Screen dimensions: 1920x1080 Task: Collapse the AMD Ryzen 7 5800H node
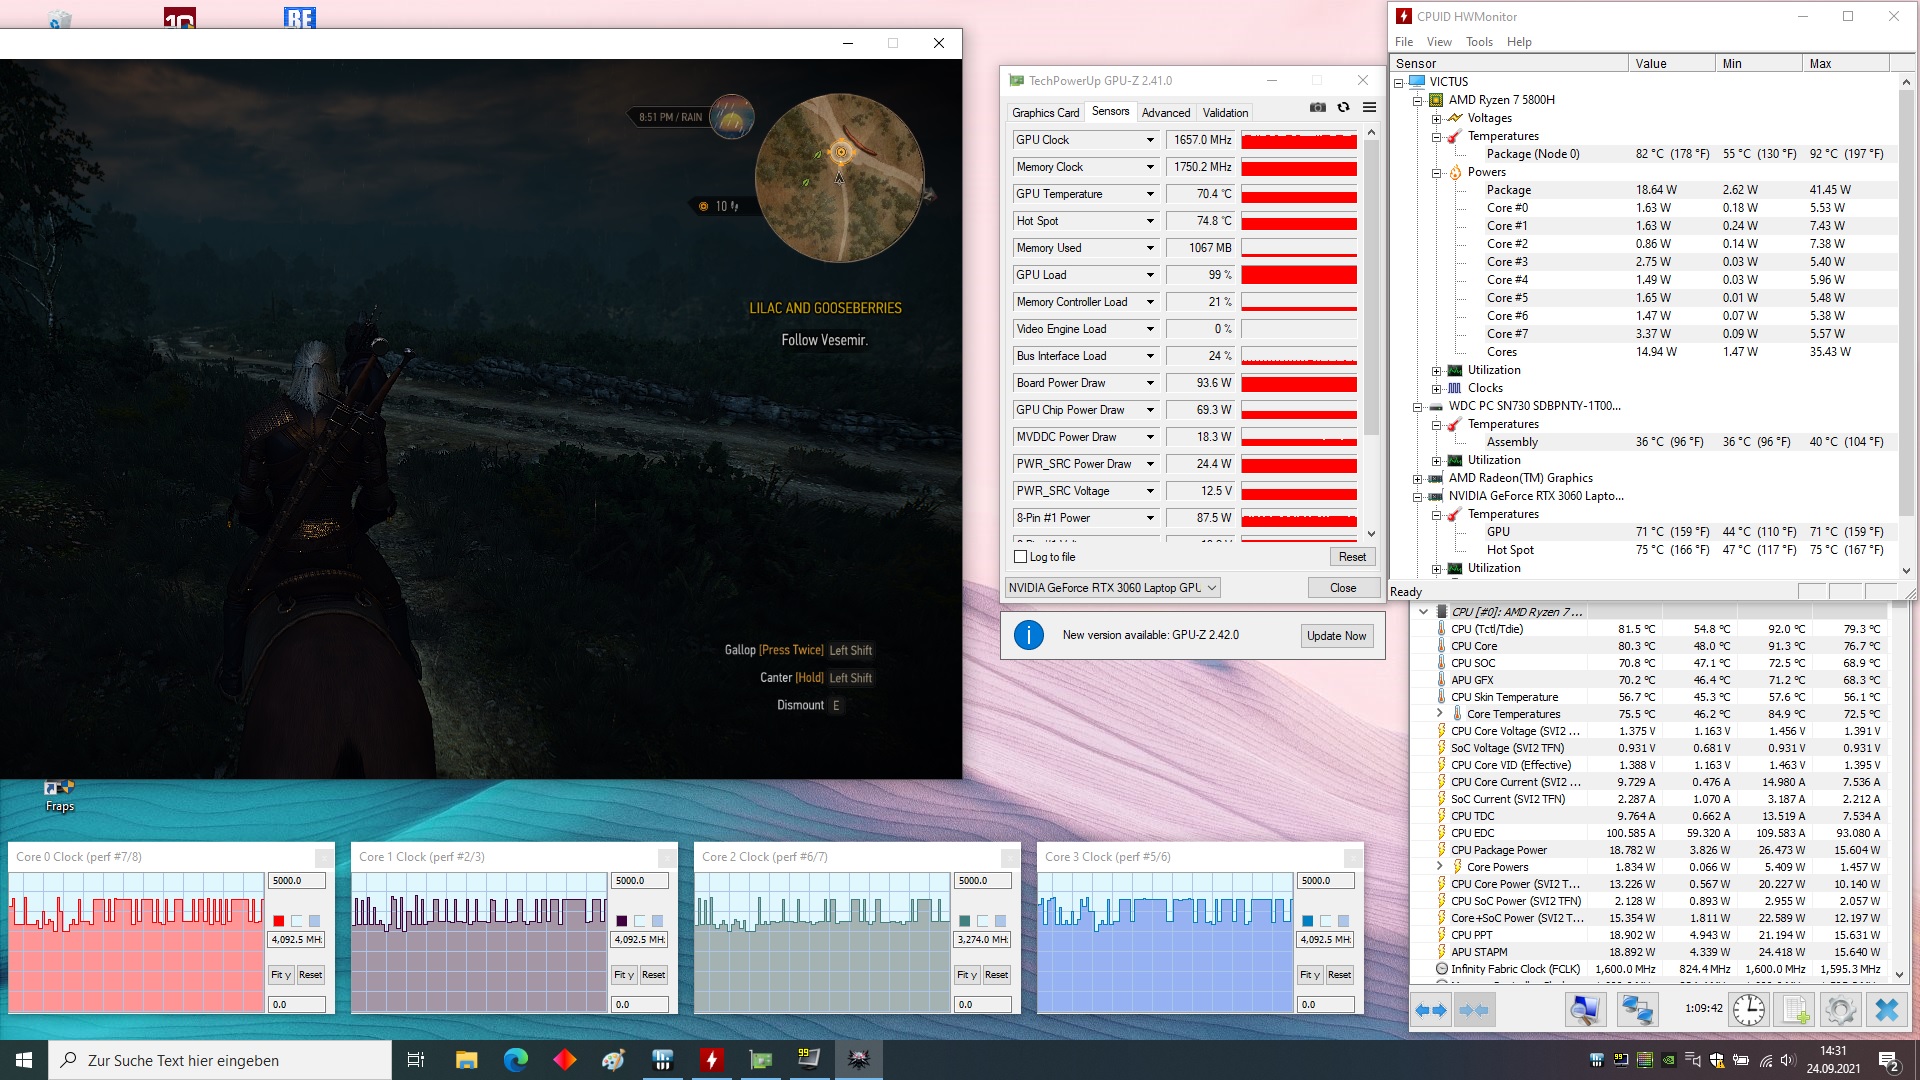(x=1417, y=100)
